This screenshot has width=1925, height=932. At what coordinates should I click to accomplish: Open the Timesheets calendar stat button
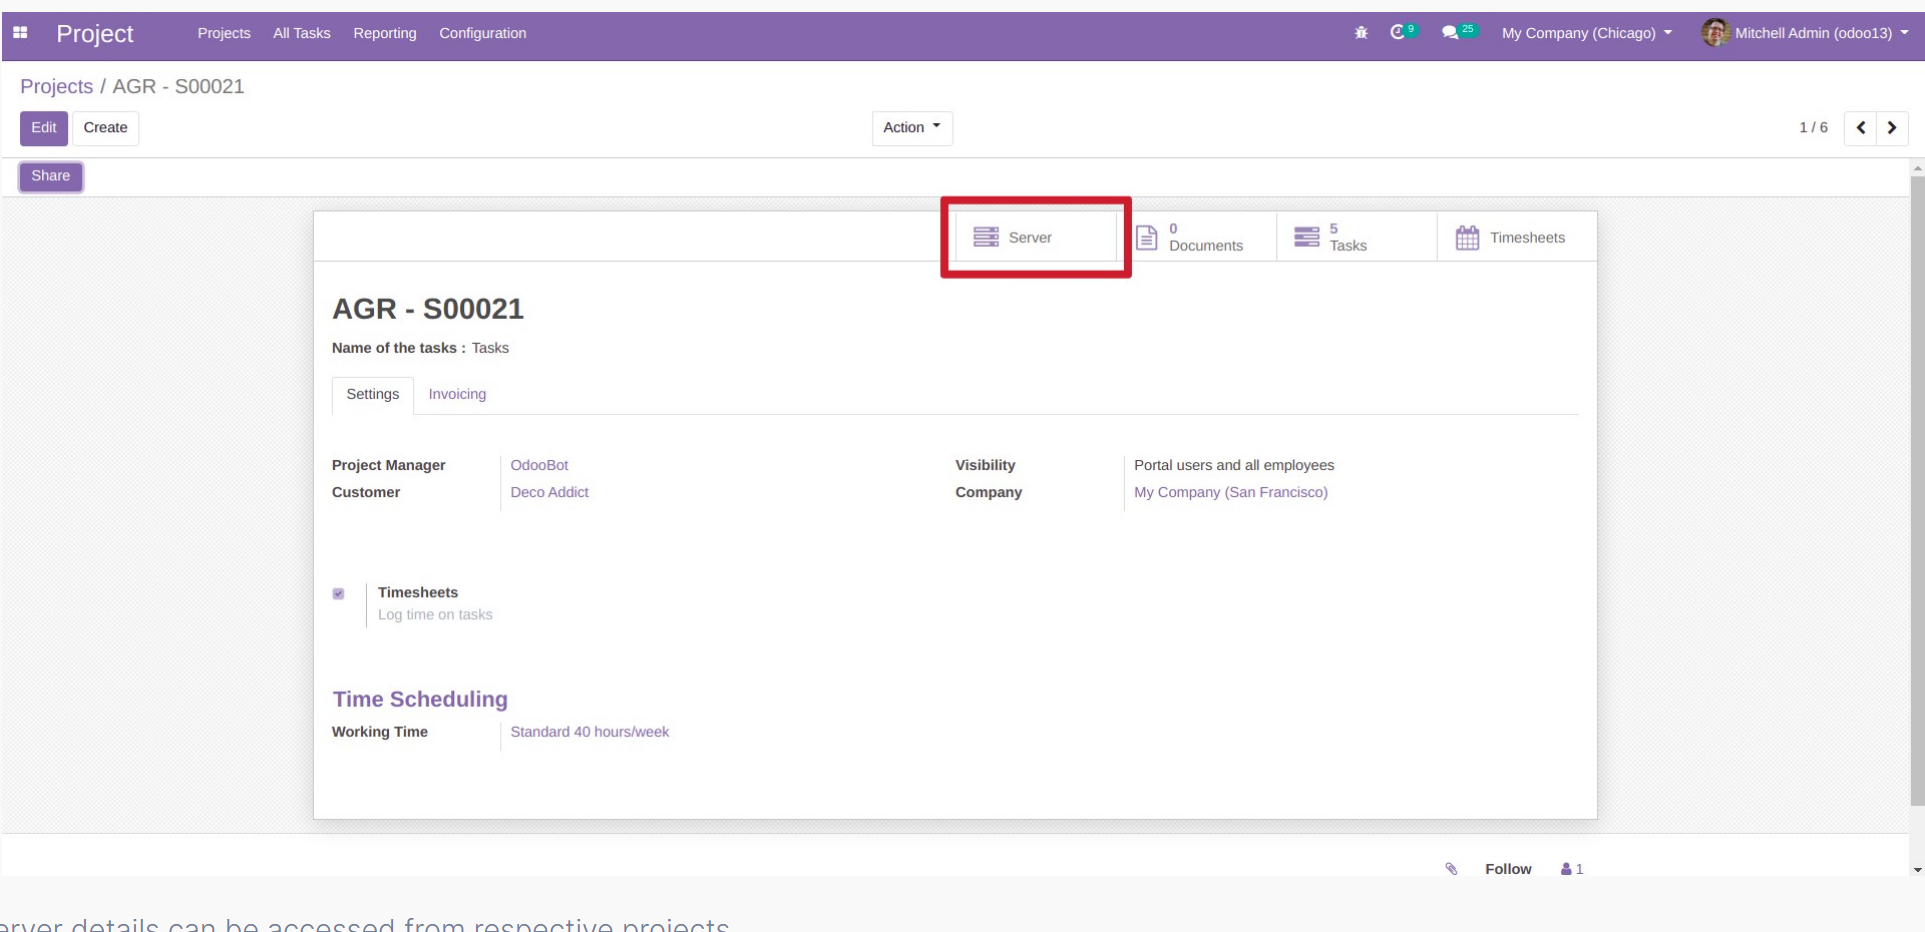(1517, 237)
